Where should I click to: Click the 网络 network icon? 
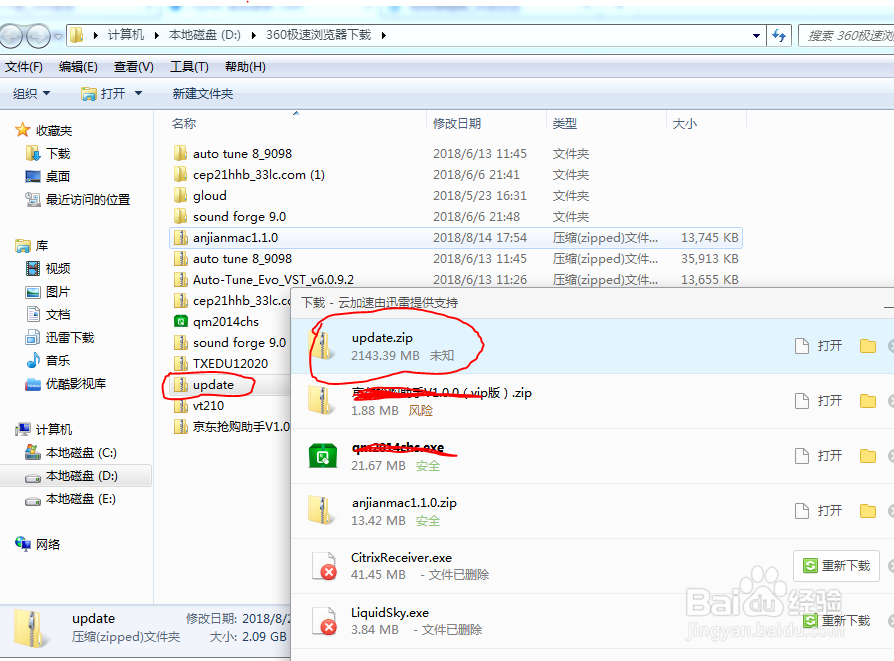(23, 544)
